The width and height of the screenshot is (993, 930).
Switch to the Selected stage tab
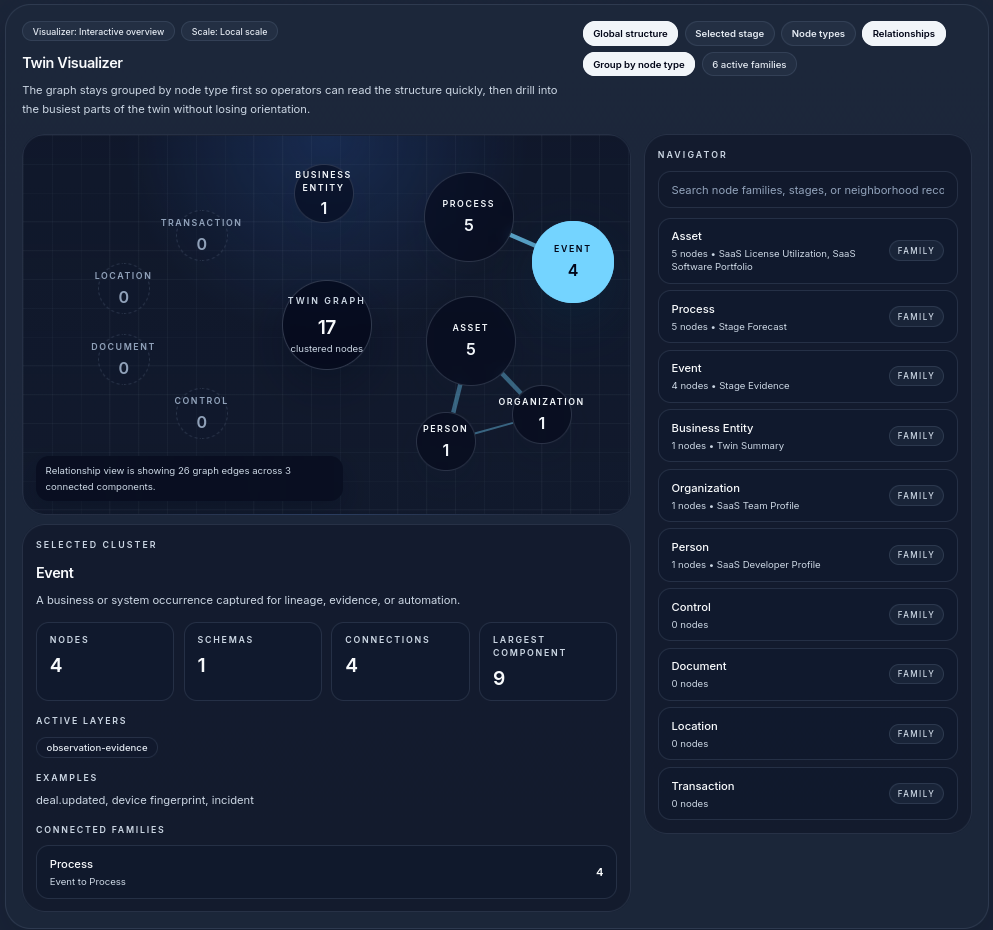pos(729,33)
